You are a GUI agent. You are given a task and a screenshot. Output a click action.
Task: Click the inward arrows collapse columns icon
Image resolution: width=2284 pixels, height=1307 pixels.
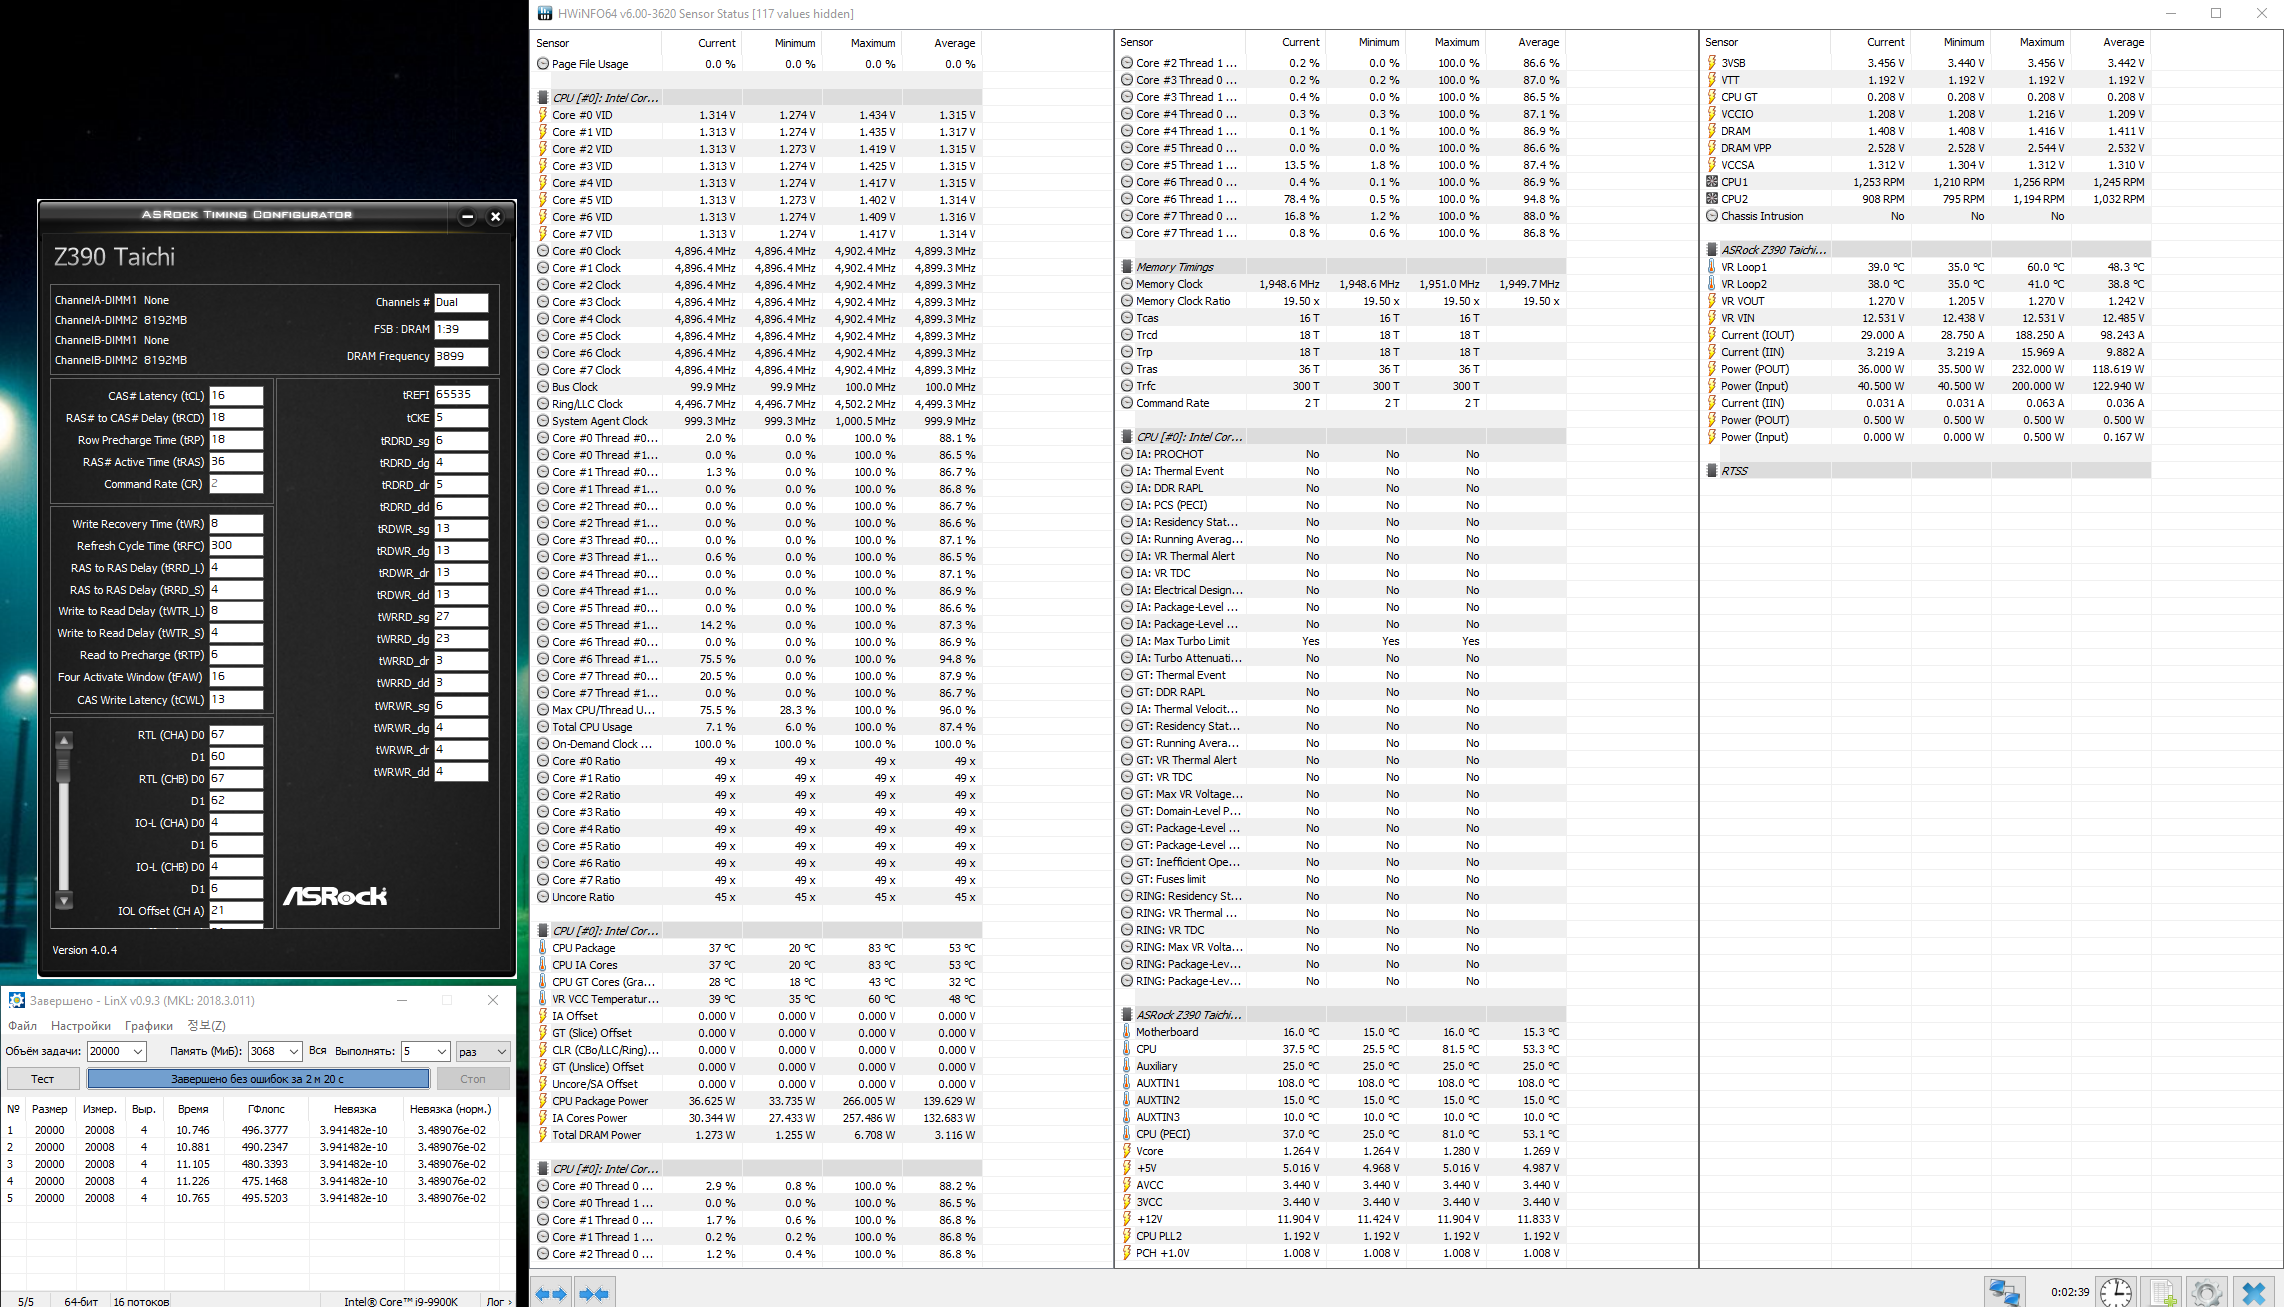(x=594, y=1293)
